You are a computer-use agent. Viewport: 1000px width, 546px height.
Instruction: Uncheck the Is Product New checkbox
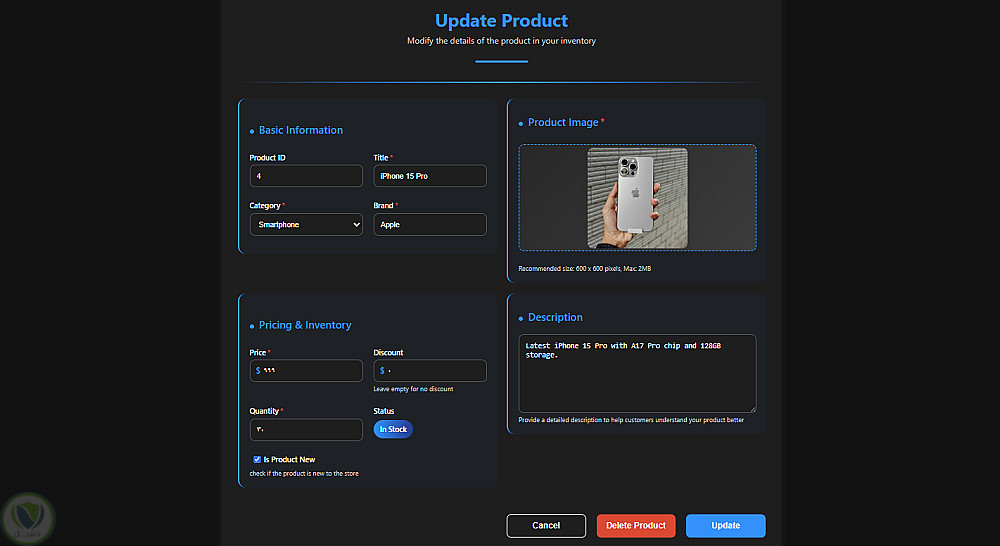coord(257,459)
